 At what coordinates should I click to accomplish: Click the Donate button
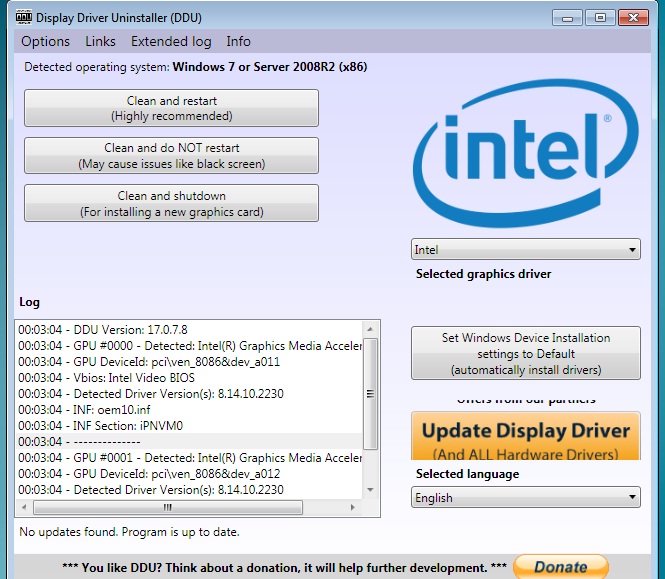pos(561,567)
